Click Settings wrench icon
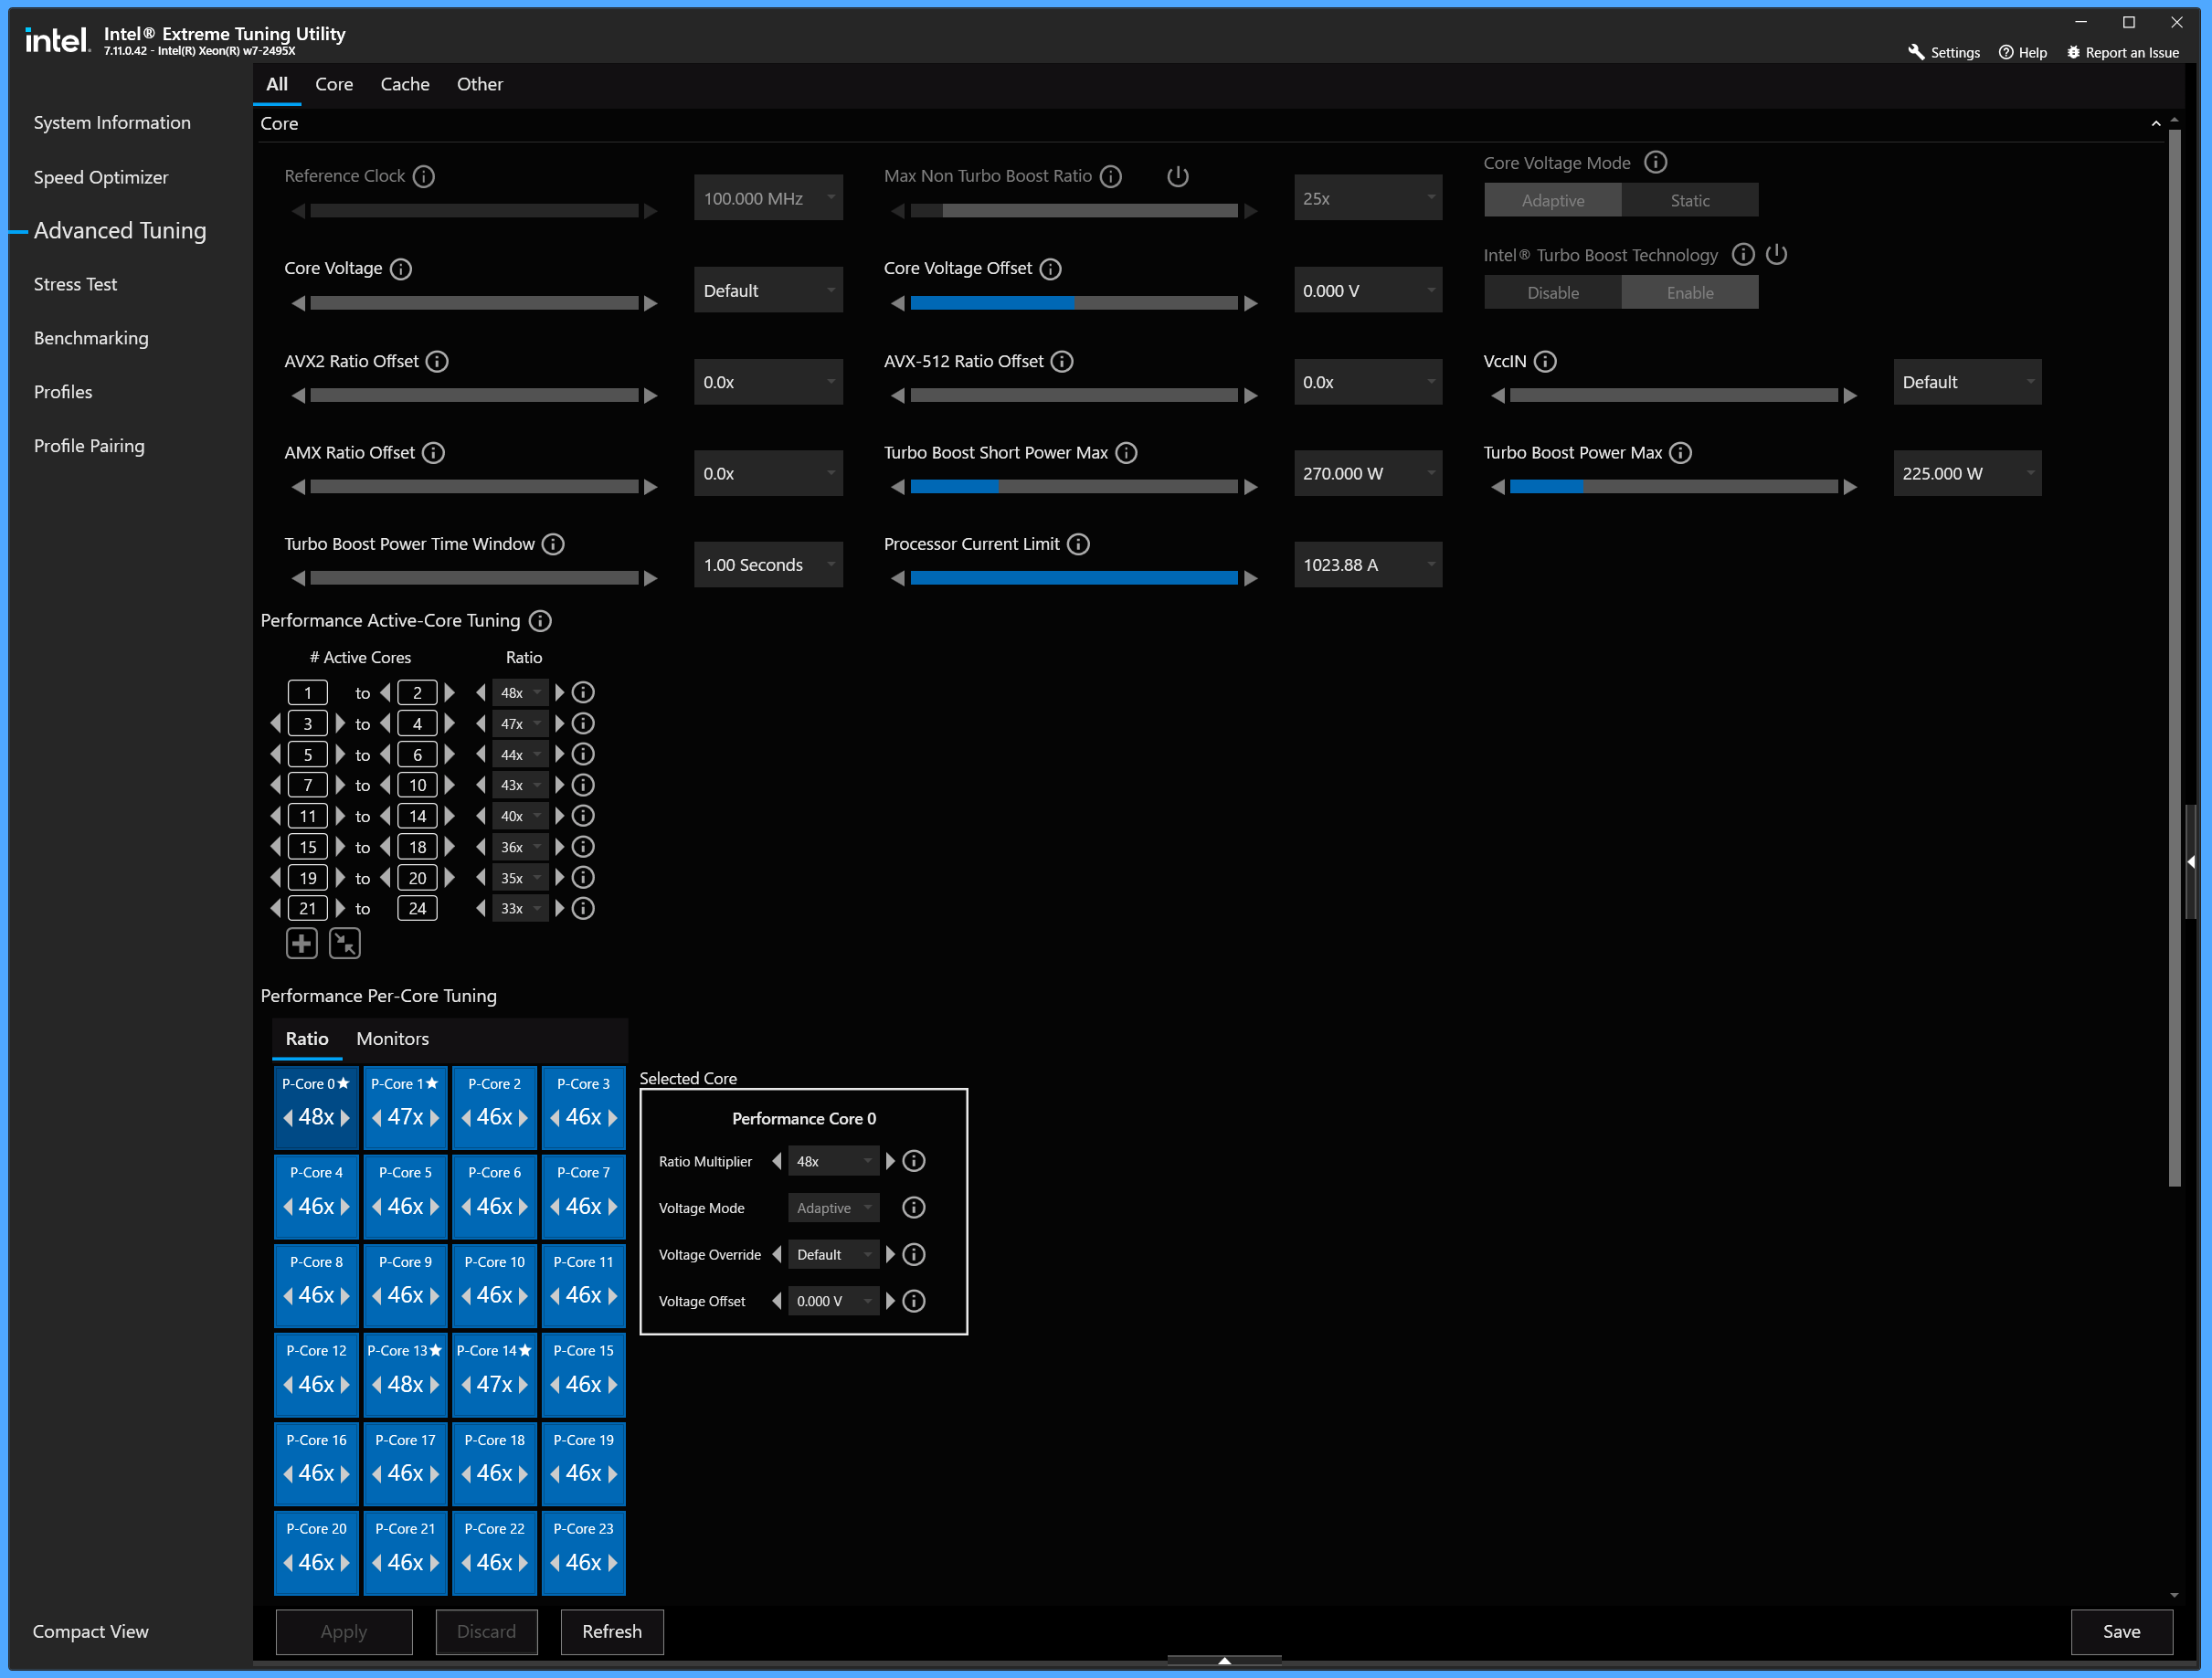2212x1678 pixels. (x=1916, y=52)
